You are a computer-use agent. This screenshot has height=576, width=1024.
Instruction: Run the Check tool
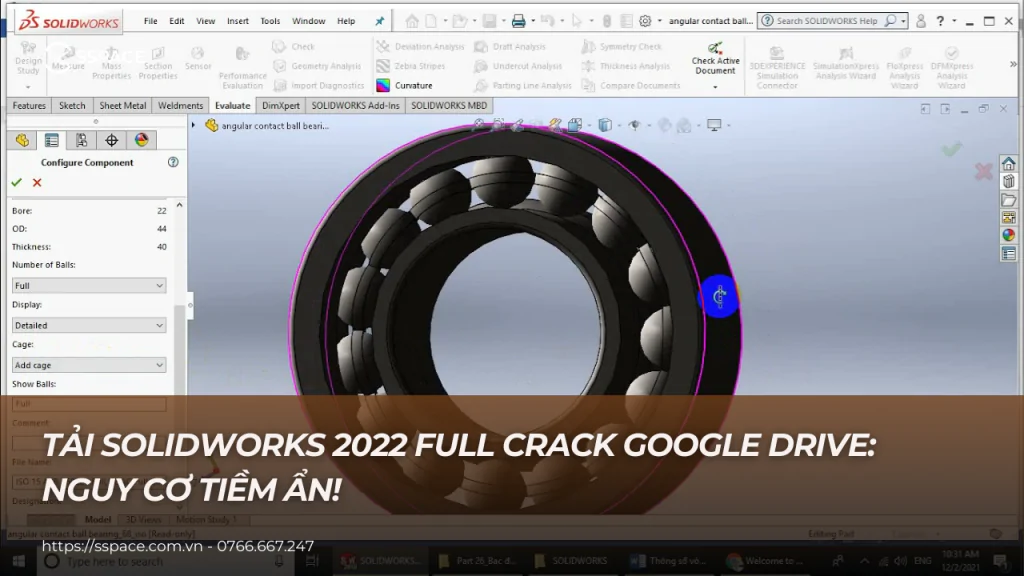(x=294, y=46)
